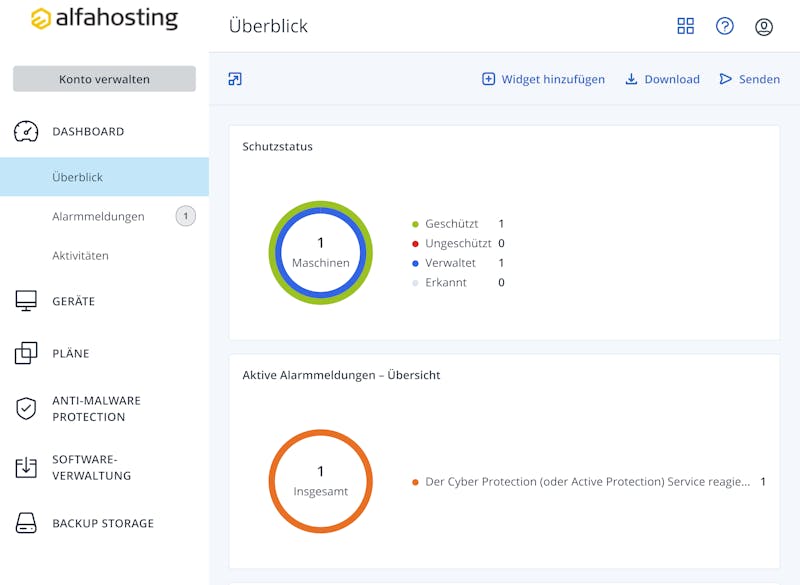
Task: Download the dashboard report
Action: tap(662, 79)
